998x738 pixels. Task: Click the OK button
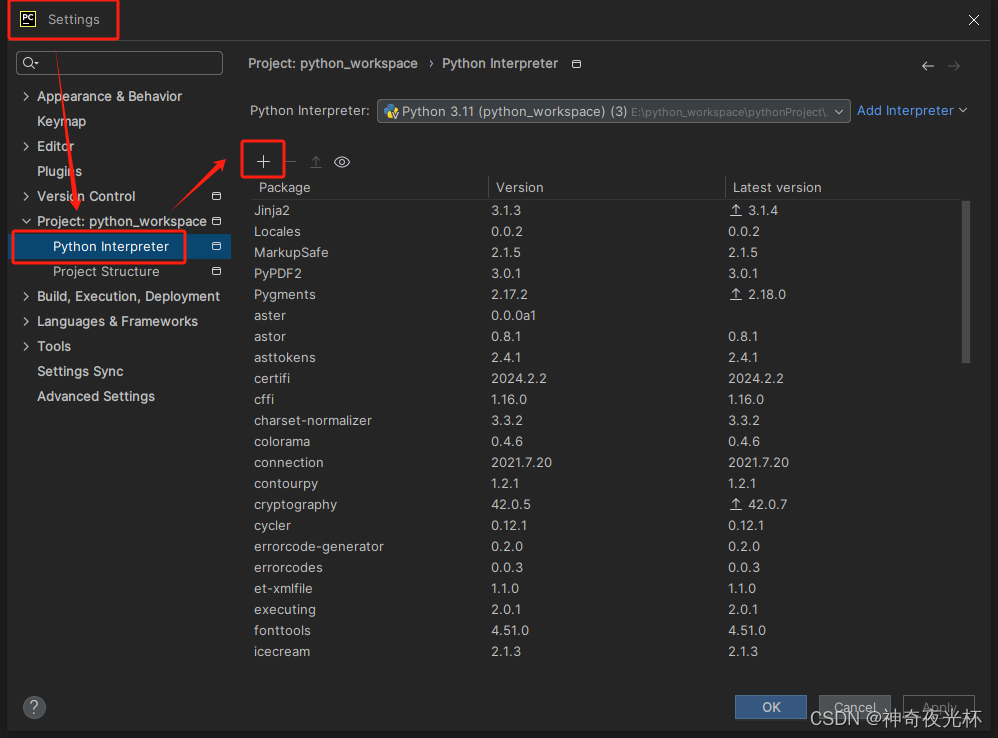click(x=771, y=707)
